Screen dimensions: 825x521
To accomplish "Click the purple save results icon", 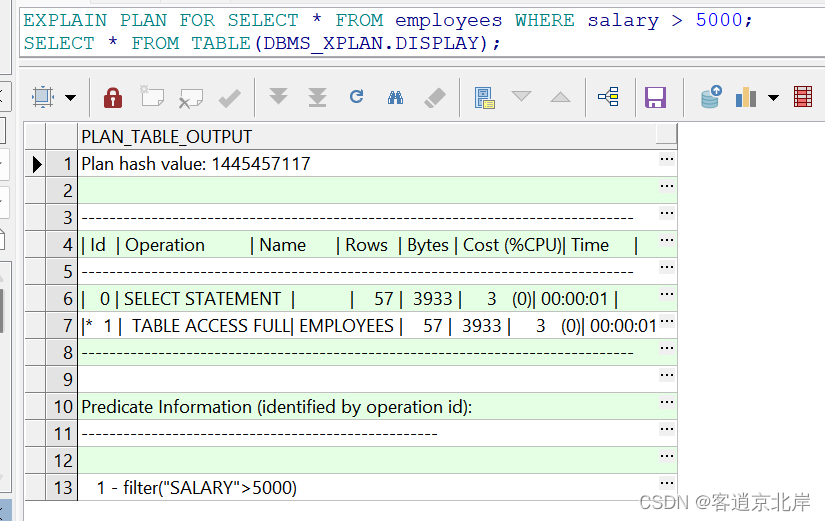I will [655, 97].
